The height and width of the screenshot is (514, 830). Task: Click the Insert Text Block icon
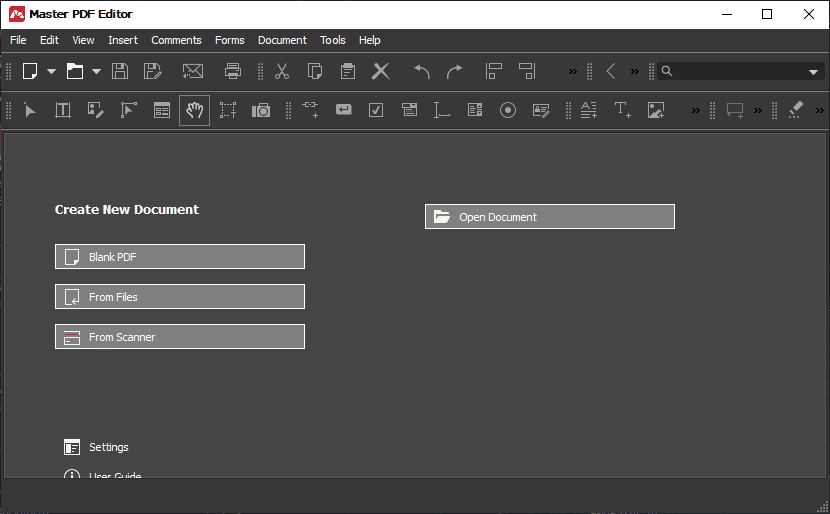pyautogui.click(x=589, y=110)
